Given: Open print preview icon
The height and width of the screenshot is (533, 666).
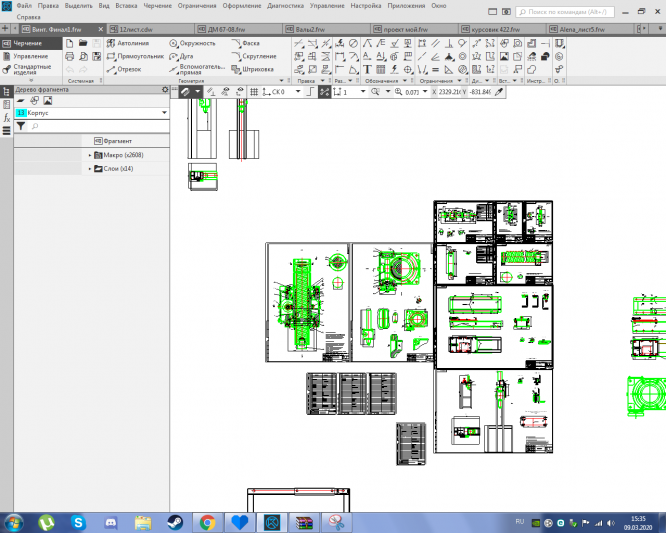Looking at the screenshot, I should click(x=83, y=56).
